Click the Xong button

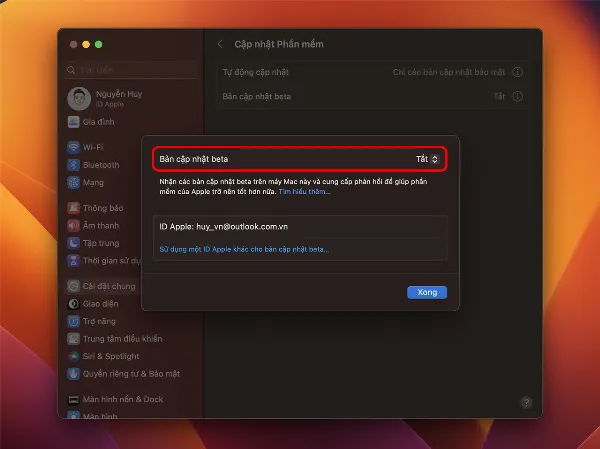[427, 292]
